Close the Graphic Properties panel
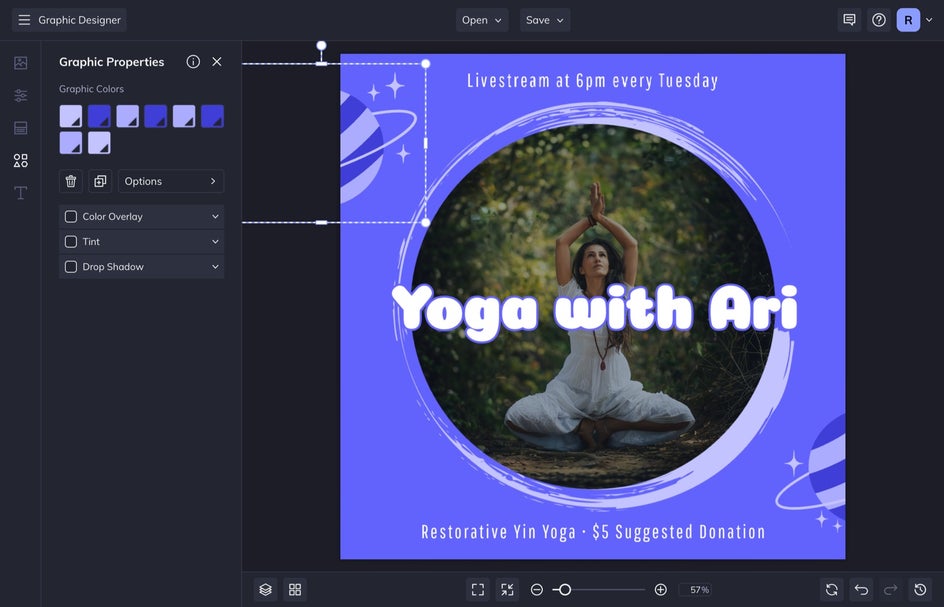 (x=217, y=62)
